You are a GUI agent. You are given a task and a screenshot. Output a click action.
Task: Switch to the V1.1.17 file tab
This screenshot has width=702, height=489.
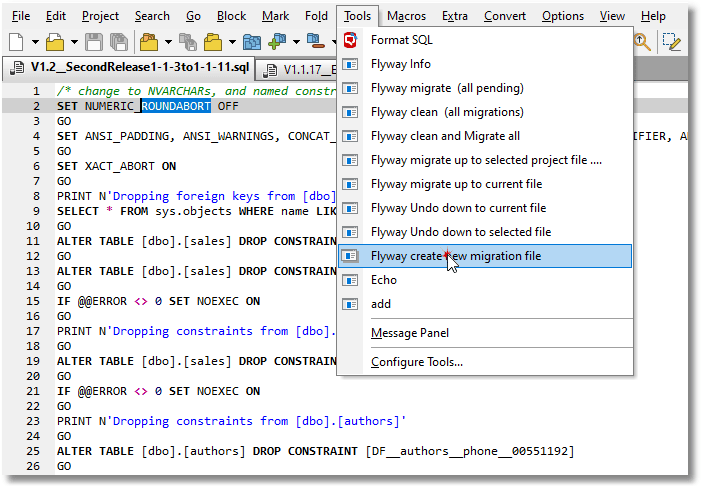[x=296, y=70]
